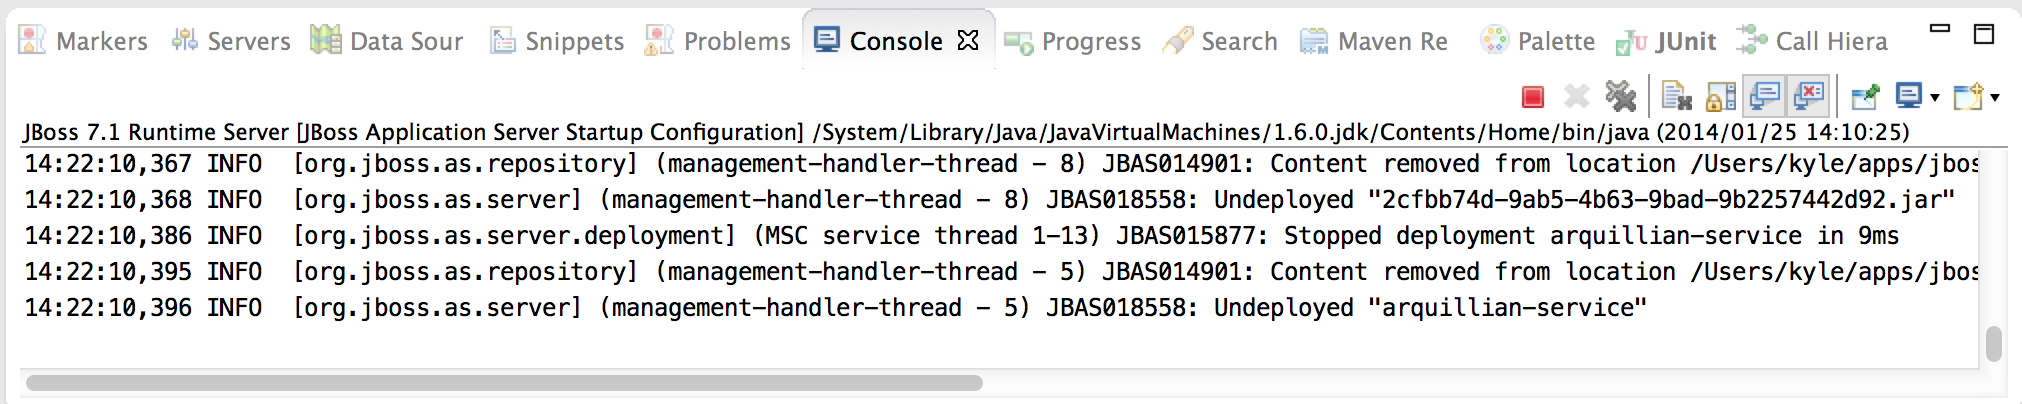Expand the open console dropdown arrow
The image size is (2022, 404).
point(1994,98)
